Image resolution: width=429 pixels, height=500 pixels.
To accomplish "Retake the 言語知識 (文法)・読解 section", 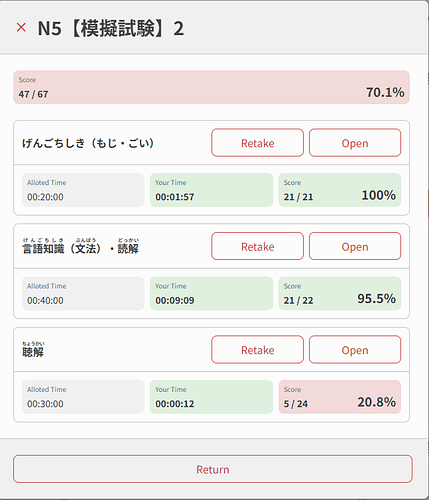I will click(257, 246).
